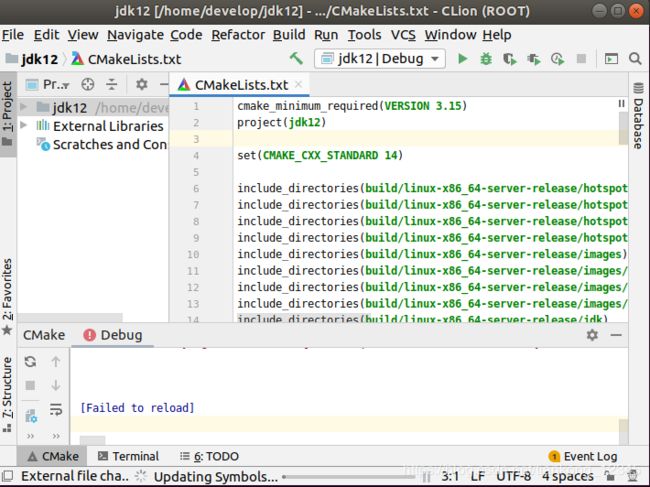Expand more CMake panel actions chevron
The height and width of the screenshot is (487, 650).
click(x=30, y=436)
